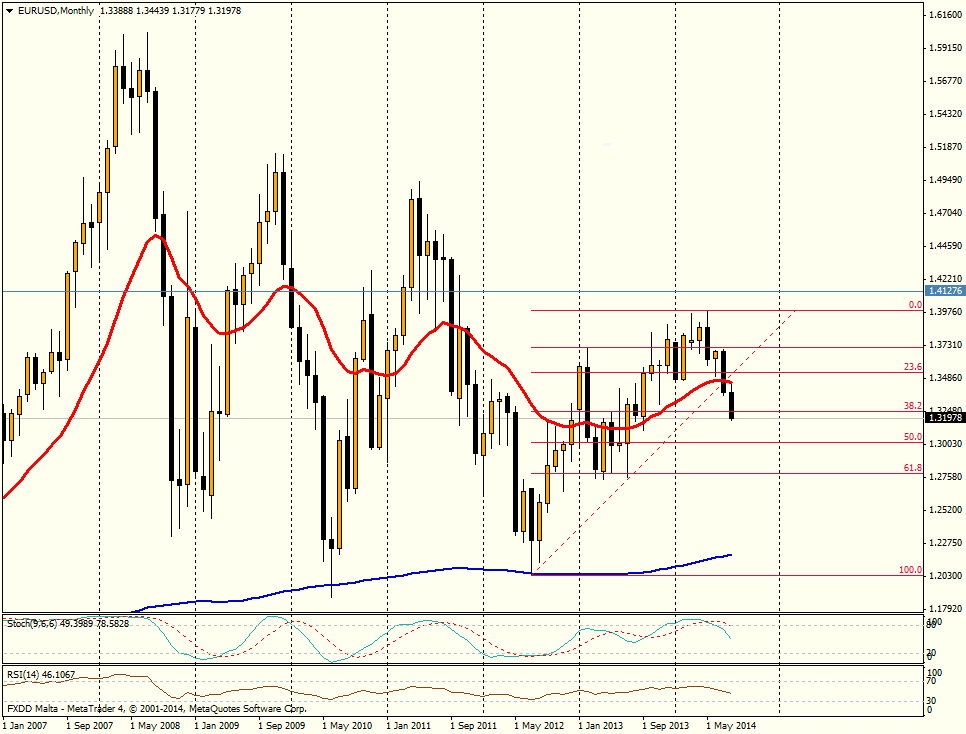966x734 pixels.
Task: Click the current price tag 1.31978
Action: click(x=944, y=418)
